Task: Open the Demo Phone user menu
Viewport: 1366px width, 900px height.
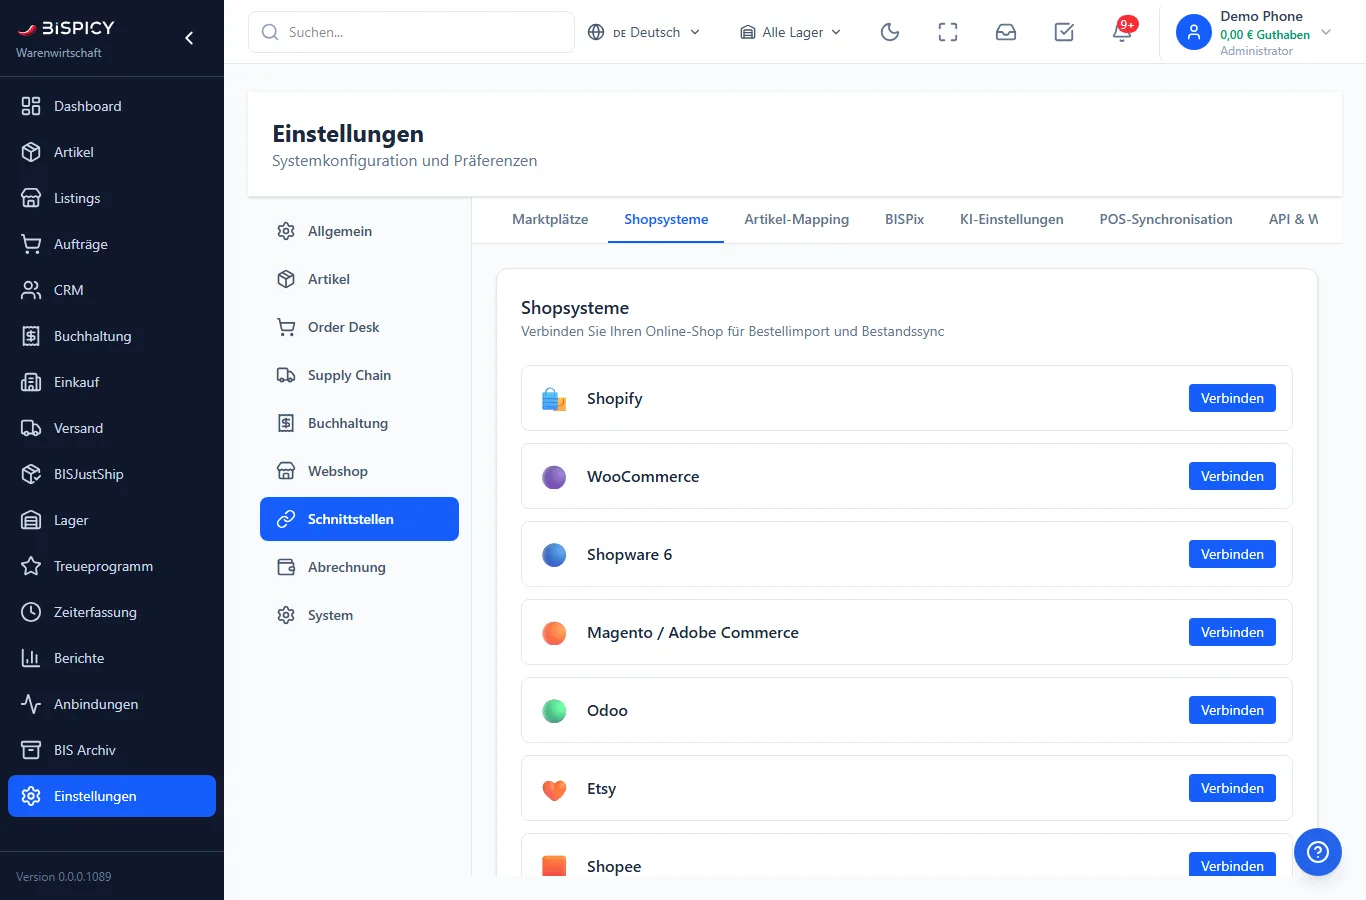Action: pyautogui.click(x=1254, y=33)
